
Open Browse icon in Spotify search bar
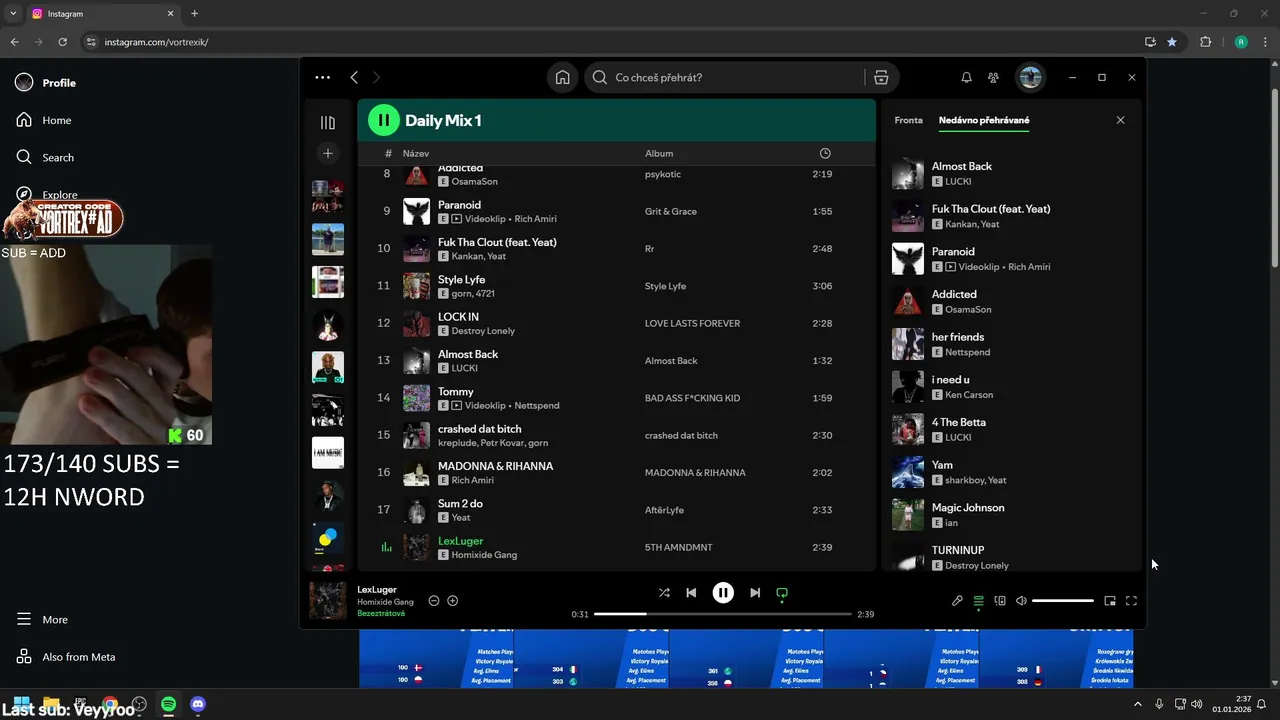[x=881, y=77]
